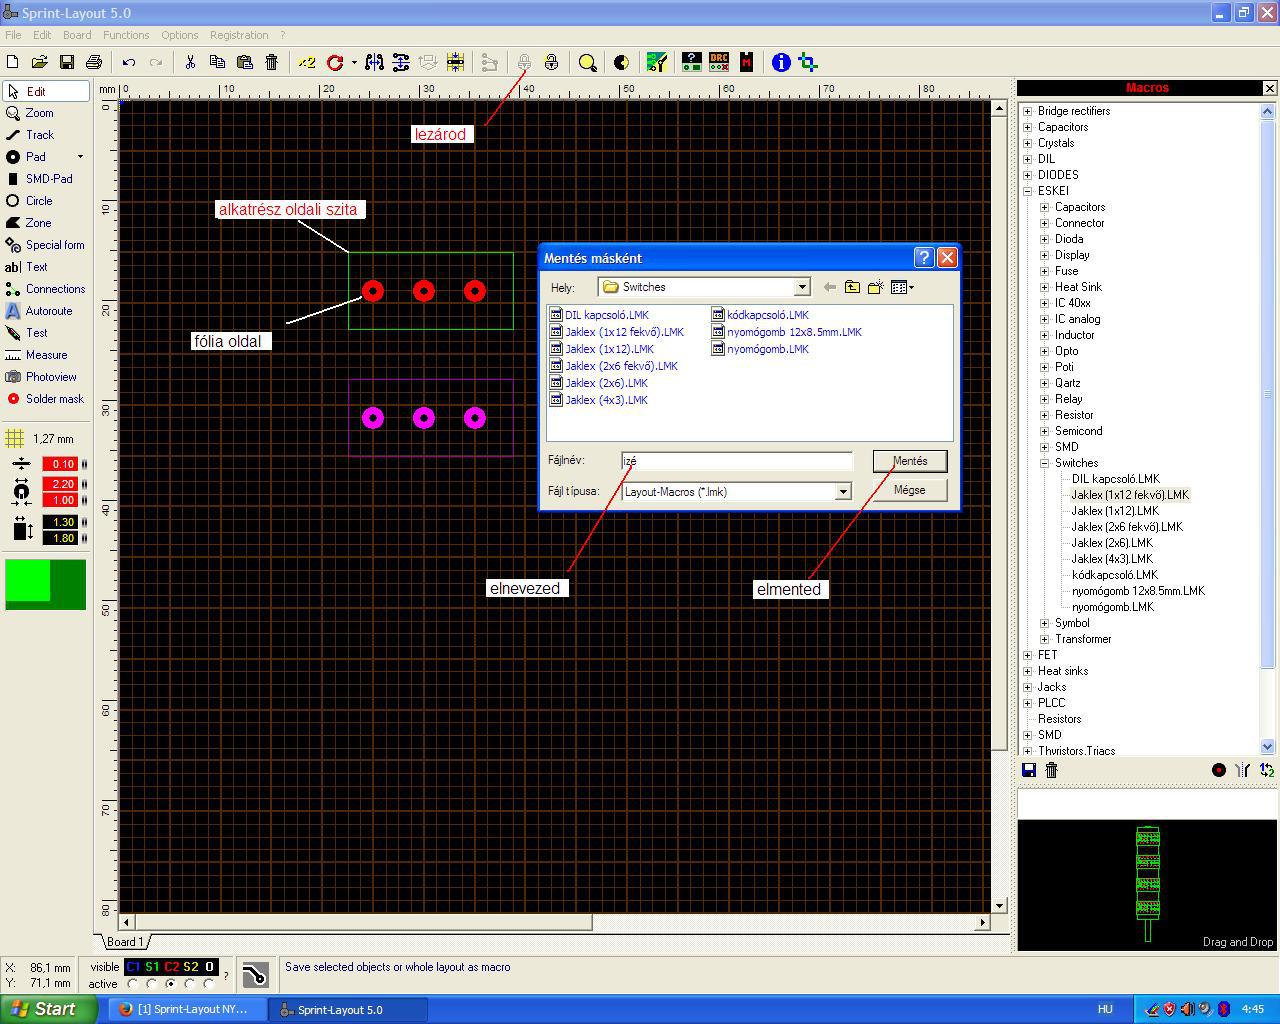Click the Mentés save button
Image resolution: width=1280 pixels, height=1024 pixels.
(x=910, y=461)
